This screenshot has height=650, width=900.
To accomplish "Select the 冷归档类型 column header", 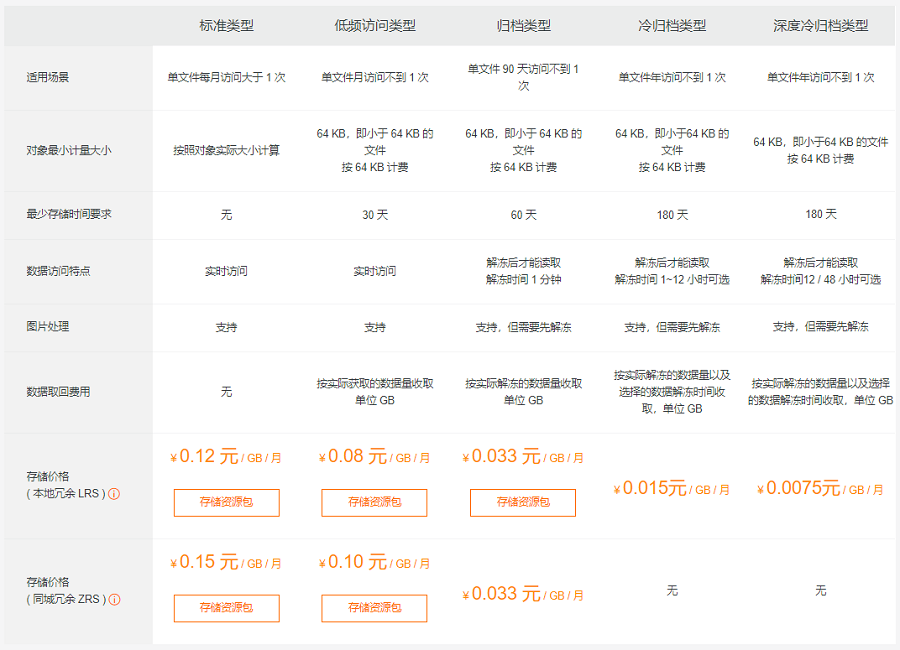I will 672,26.
